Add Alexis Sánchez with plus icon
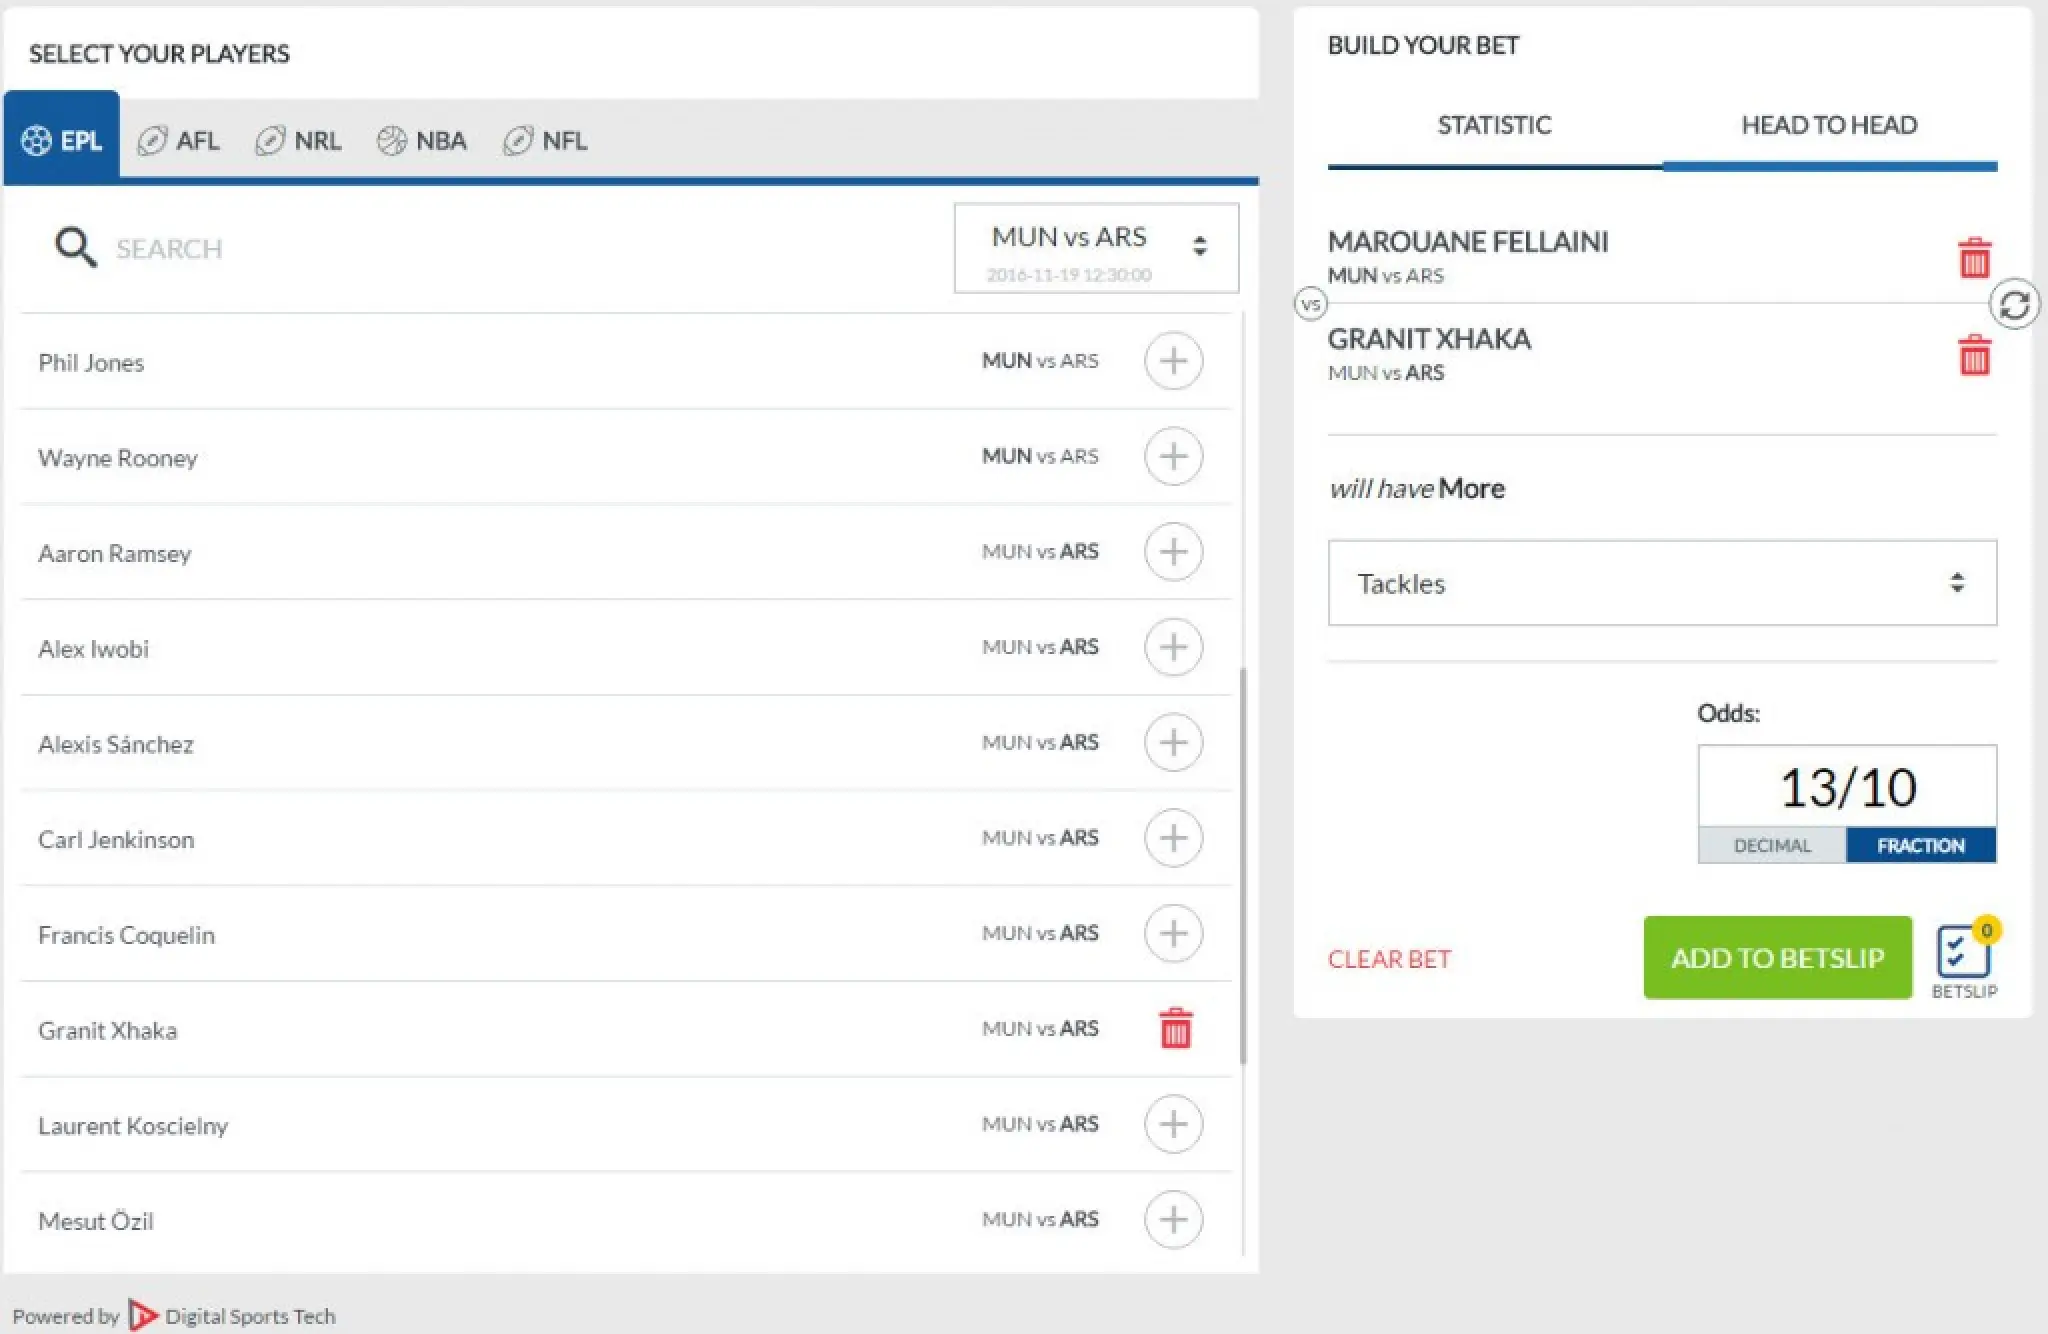Screen dimensions: 2048x1334 coord(1173,742)
